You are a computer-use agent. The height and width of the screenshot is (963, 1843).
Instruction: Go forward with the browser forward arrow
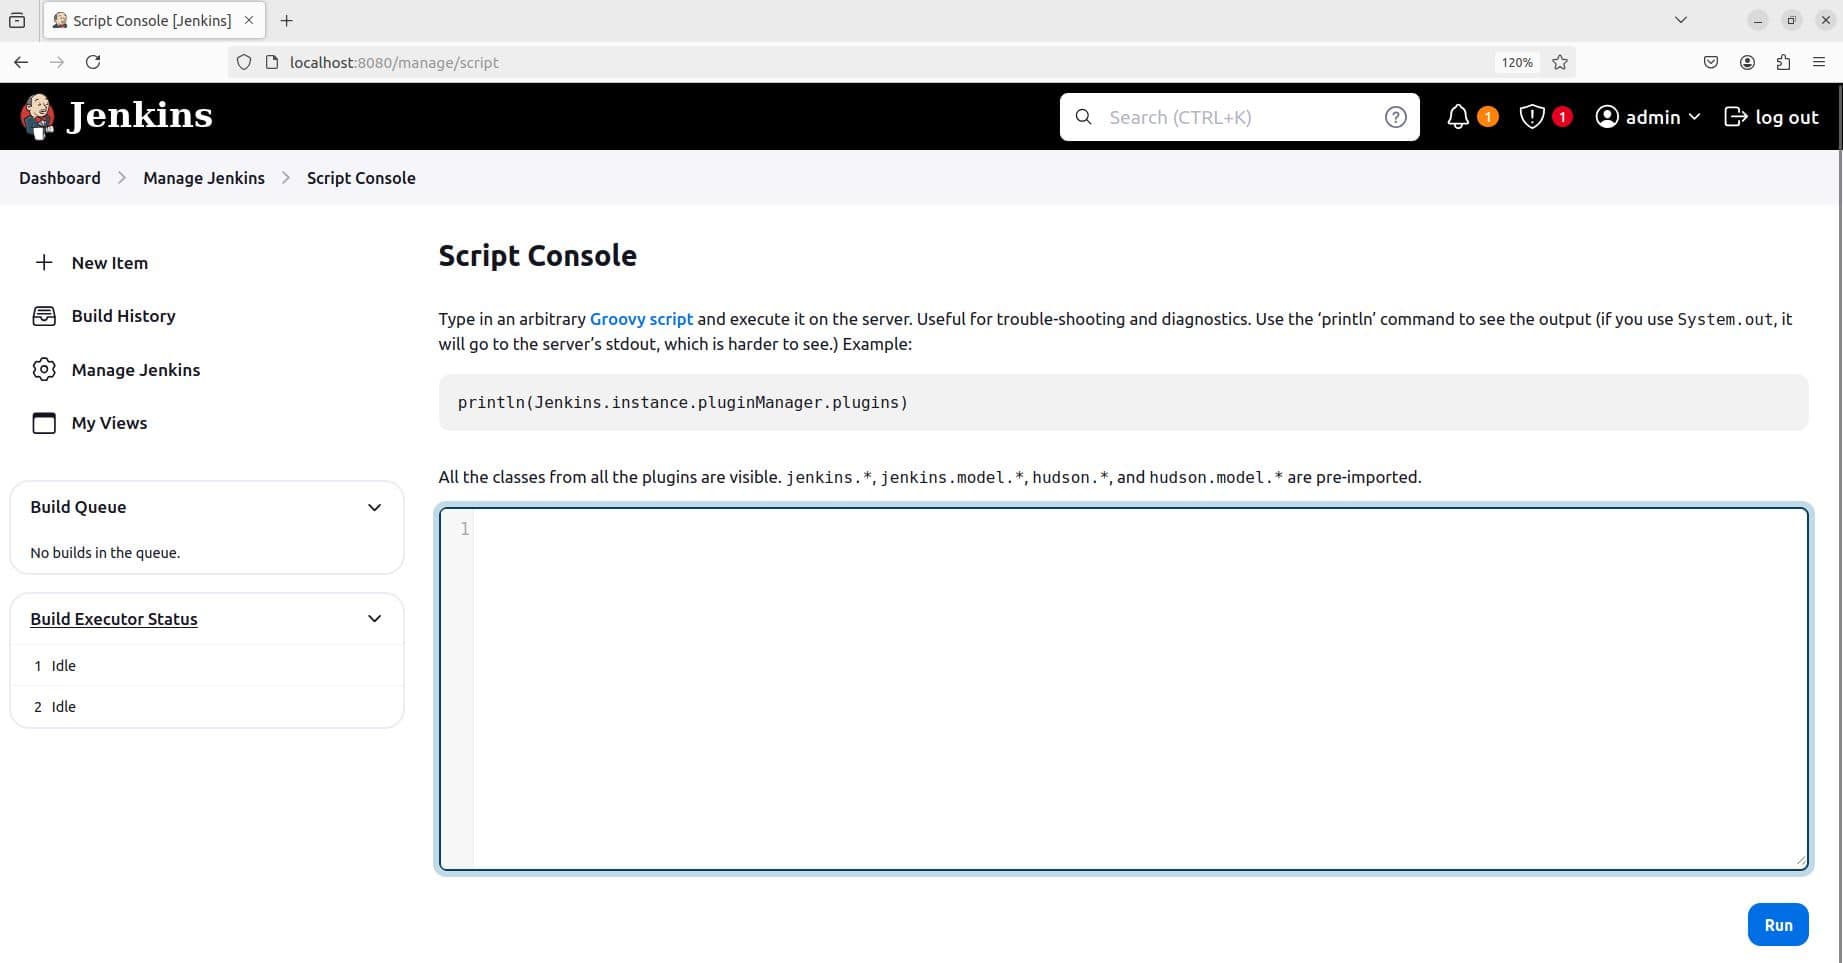57,62
